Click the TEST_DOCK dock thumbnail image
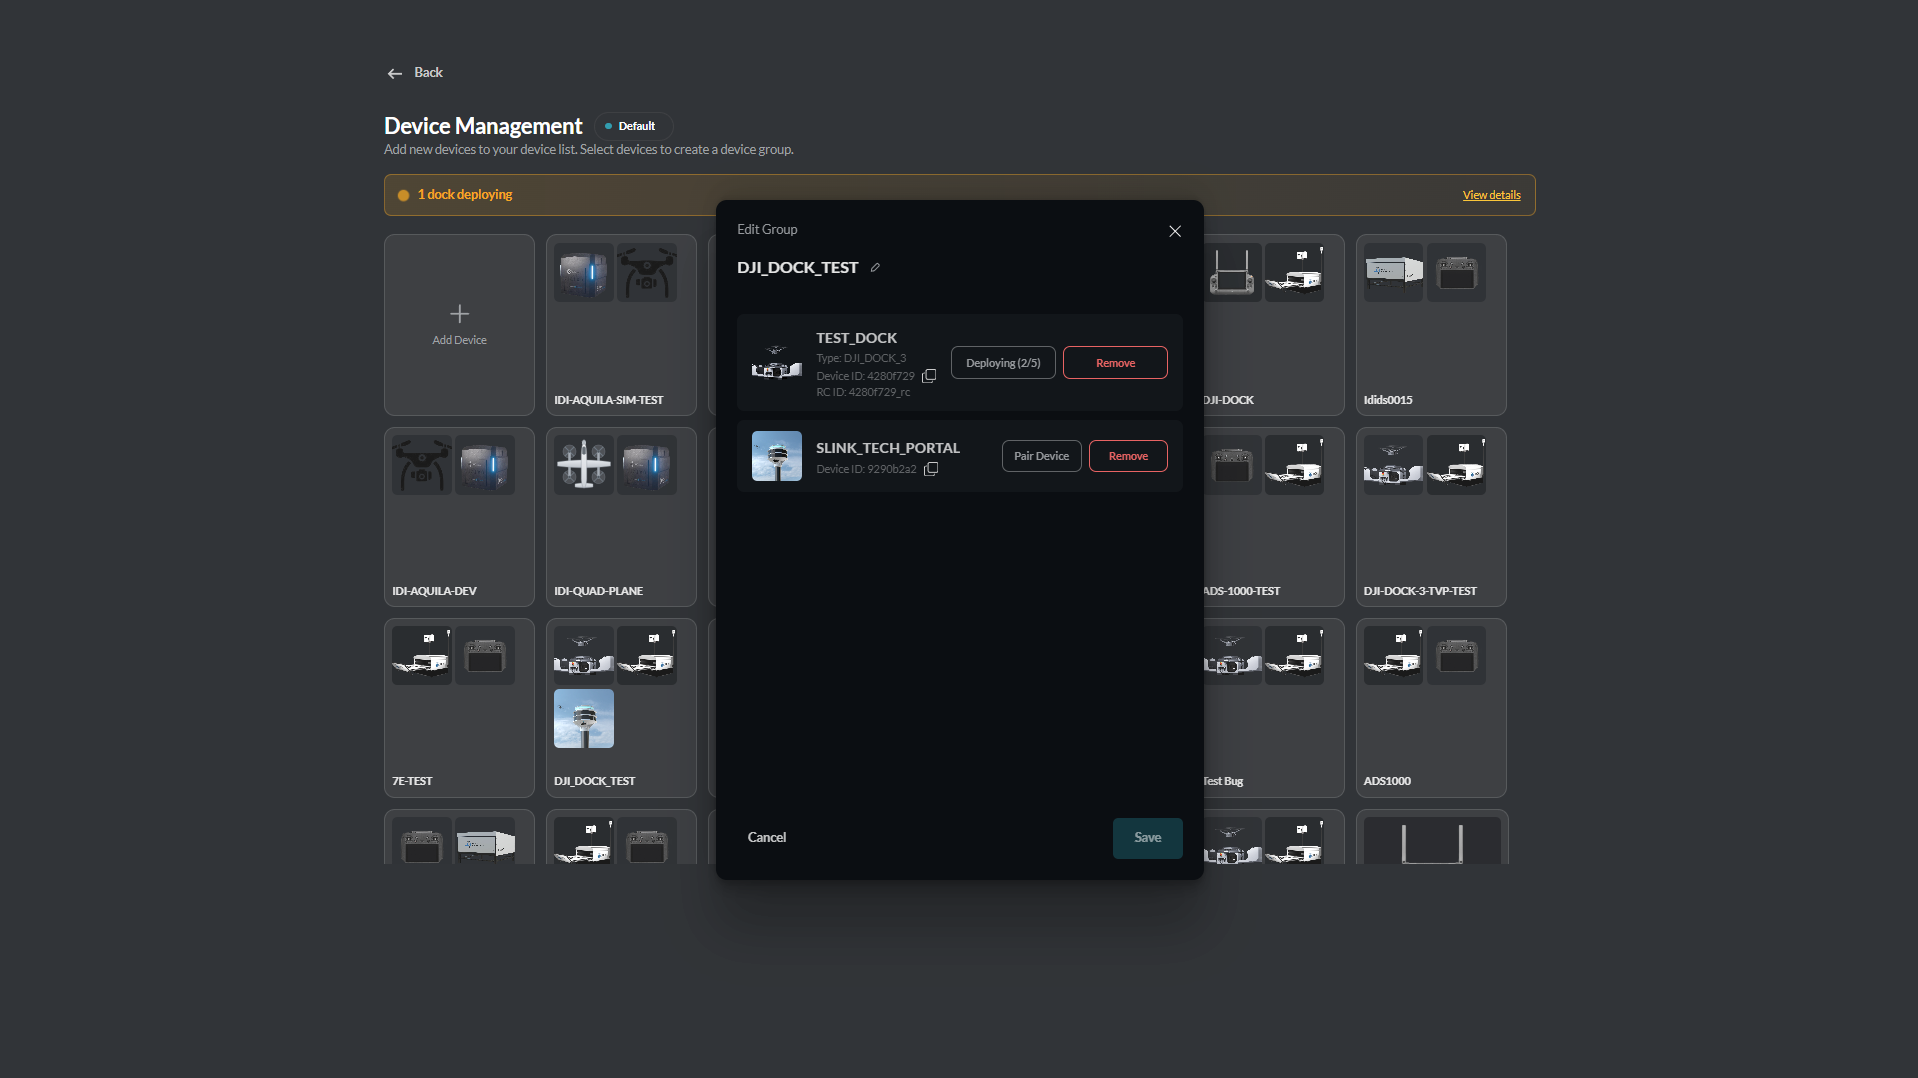Screen dimensions: 1918x1078 click(777, 363)
